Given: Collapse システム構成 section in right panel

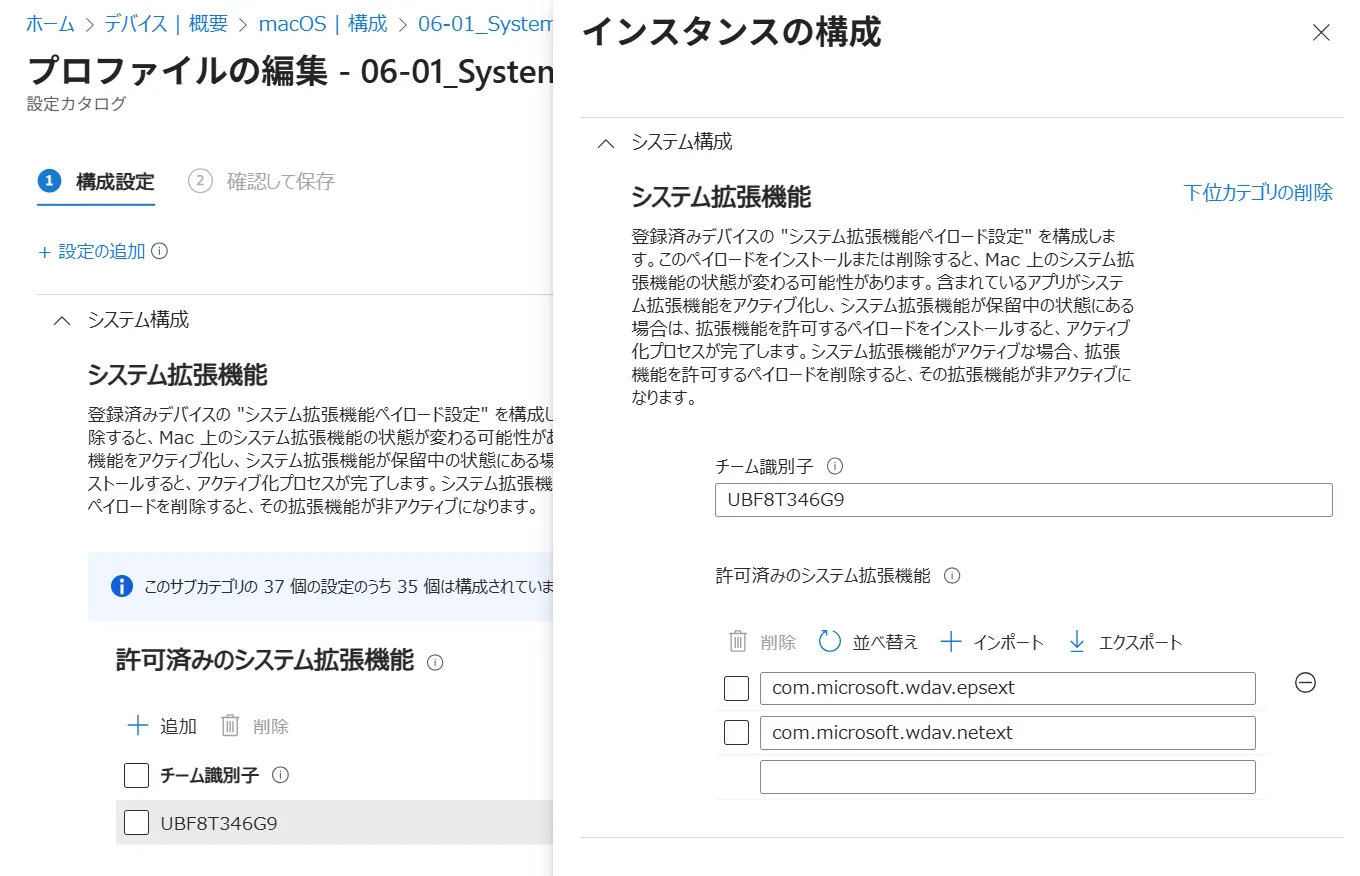Looking at the screenshot, I should click(605, 143).
